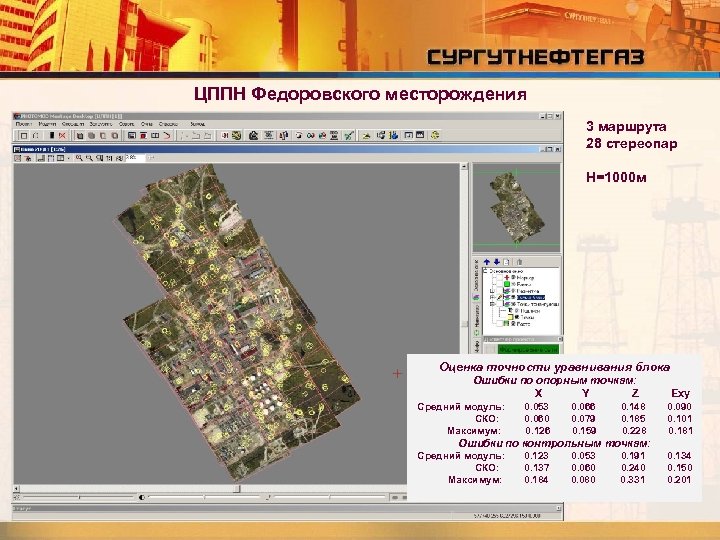
Task: Click the red curved line tool icon
Action: coord(167,135)
